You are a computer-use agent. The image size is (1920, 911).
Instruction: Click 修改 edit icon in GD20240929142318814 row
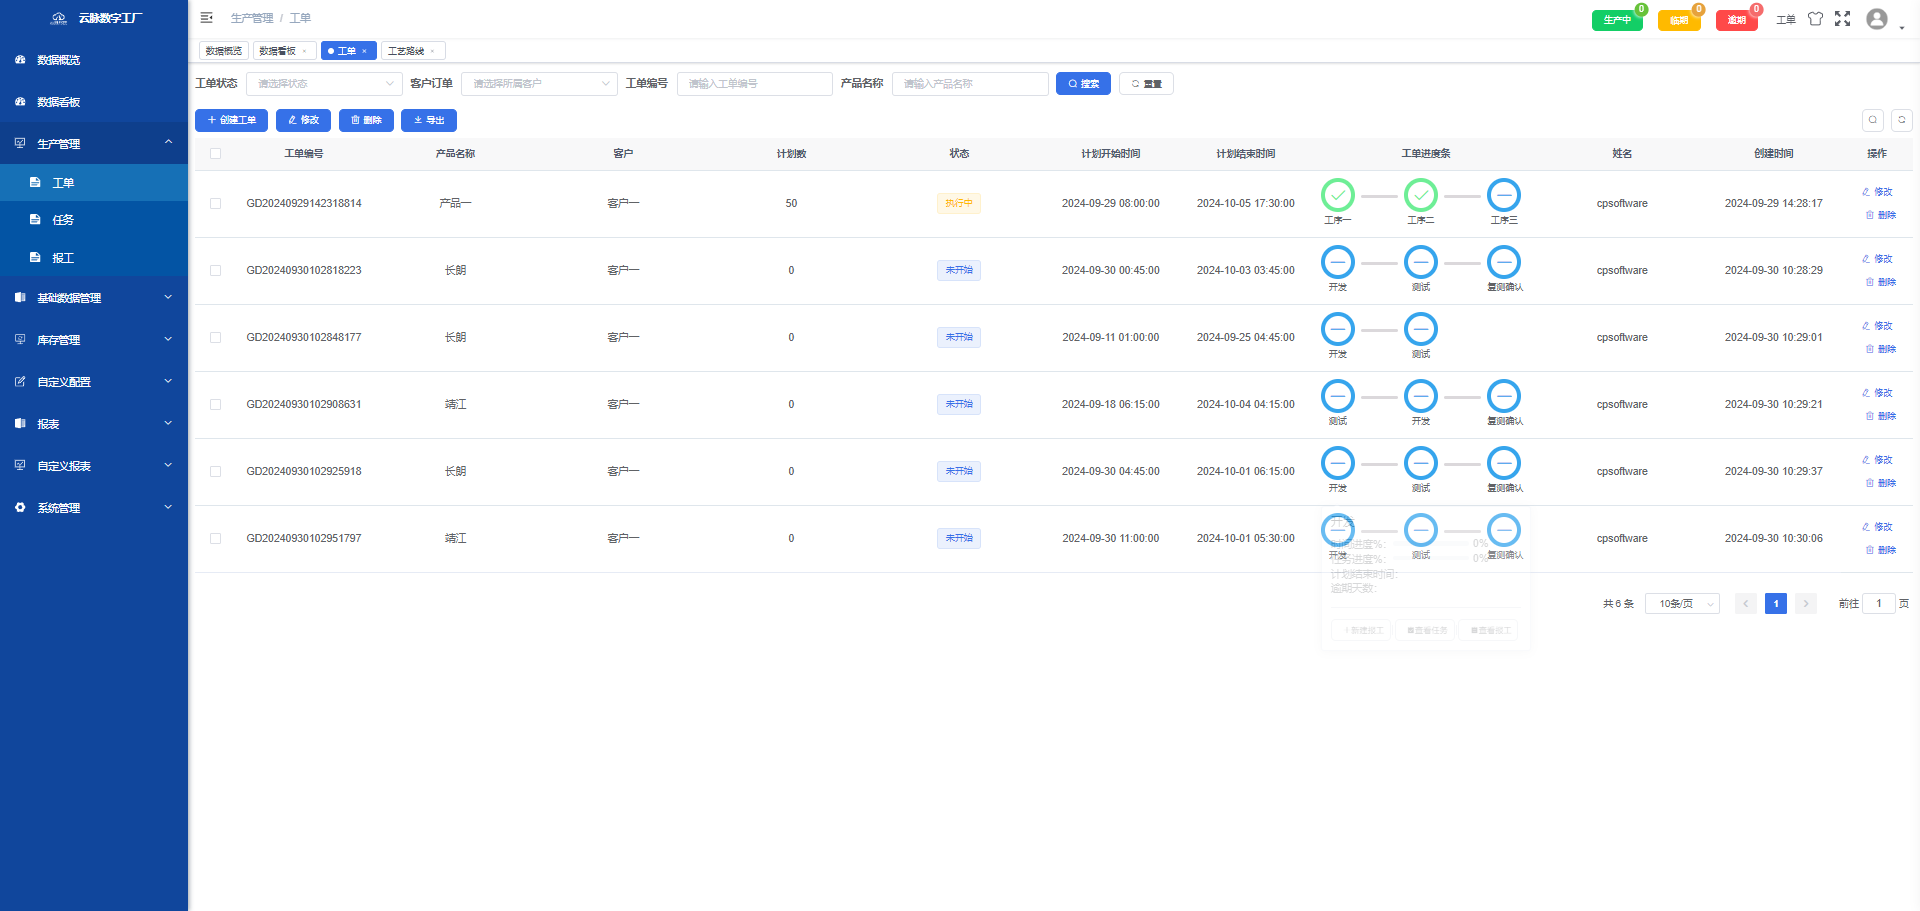[x=1877, y=192]
